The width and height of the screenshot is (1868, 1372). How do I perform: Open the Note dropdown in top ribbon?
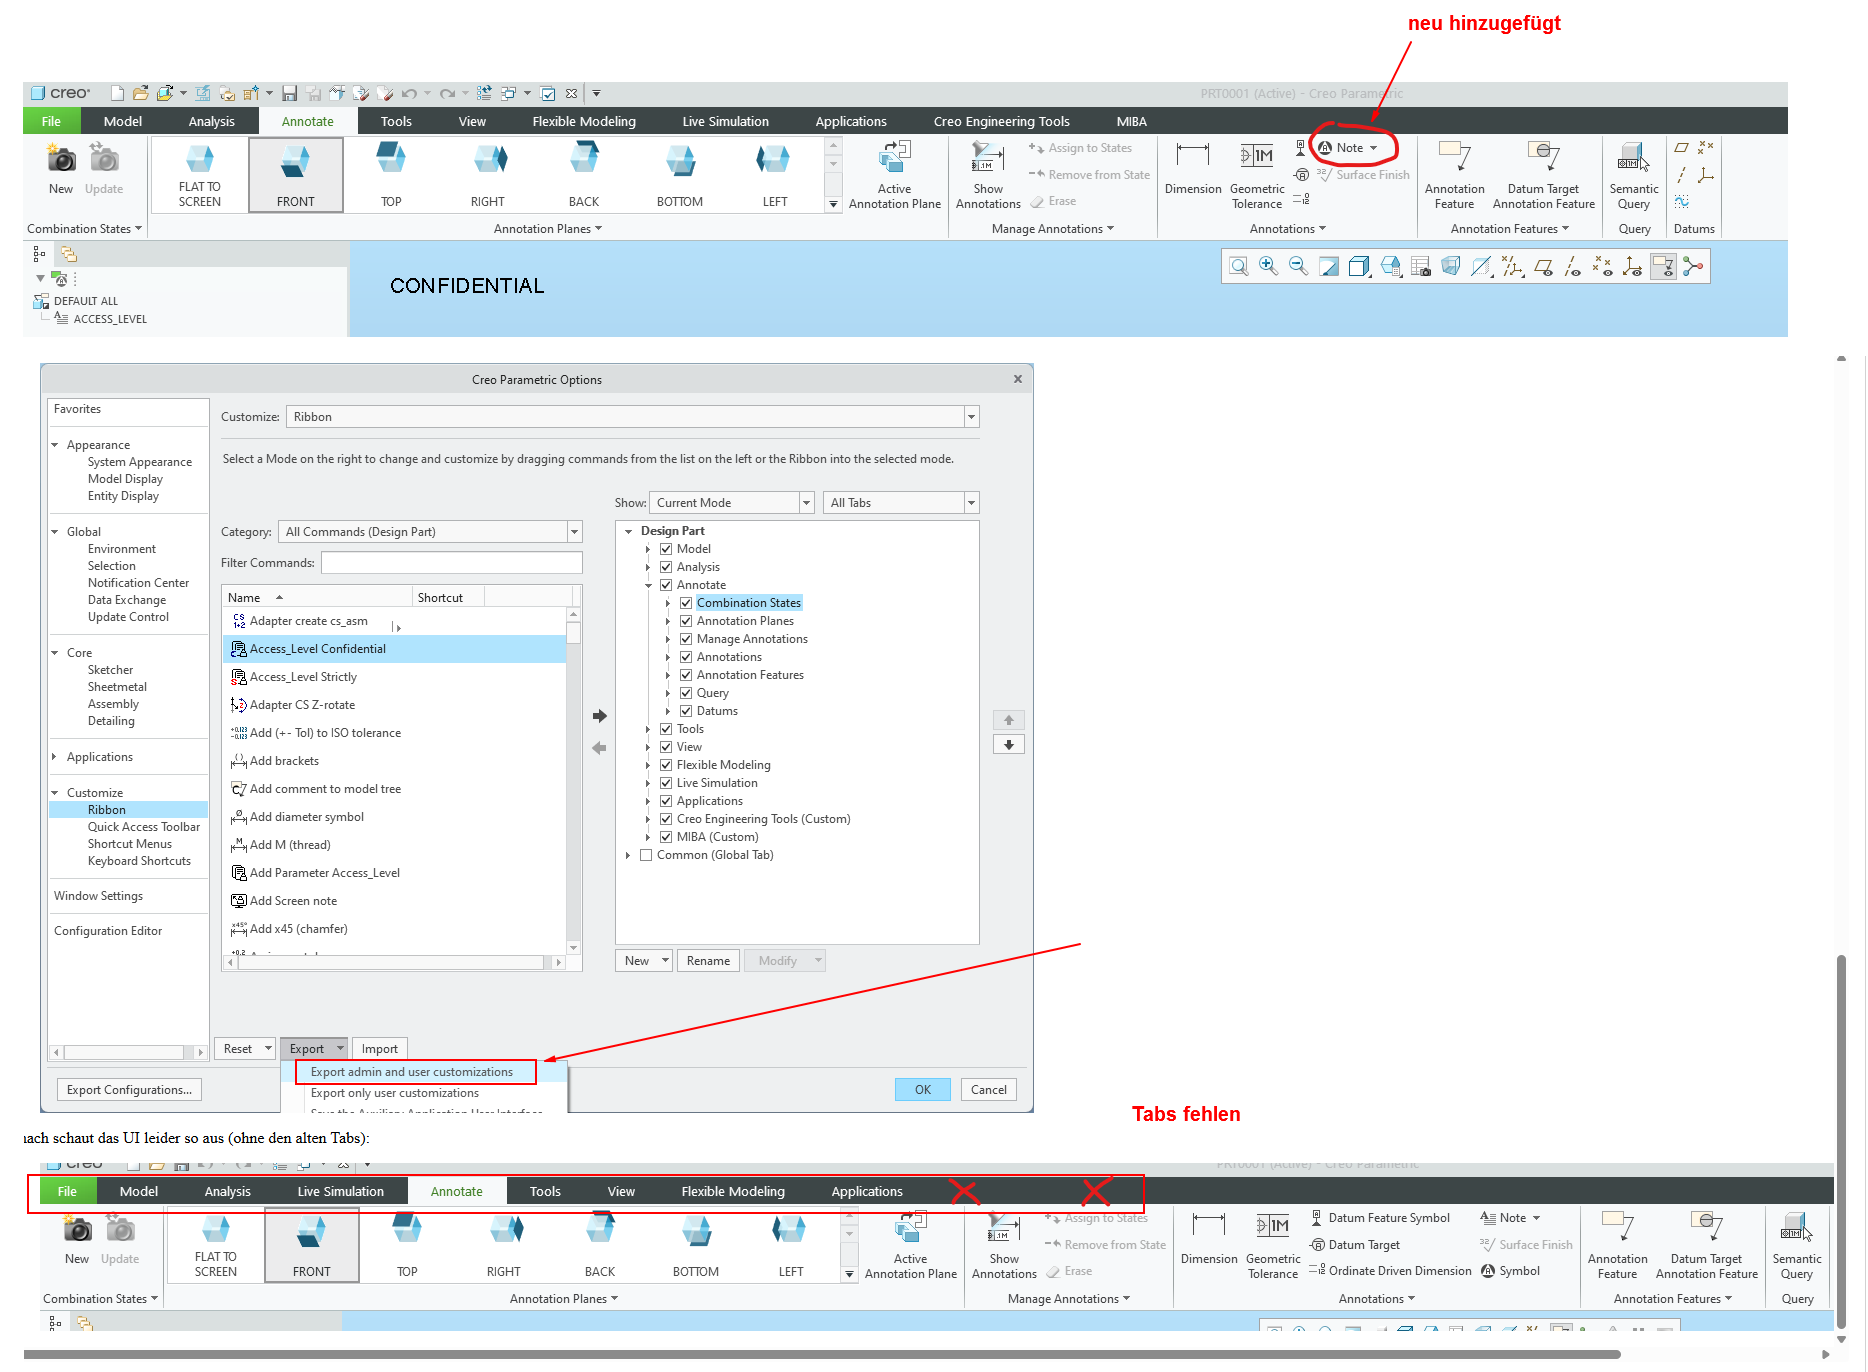click(1374, 148)
